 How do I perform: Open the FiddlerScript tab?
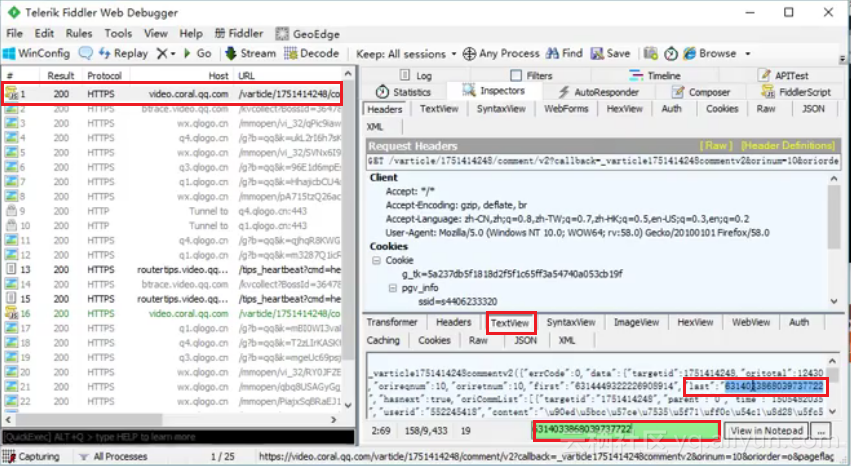pos(796,92)
